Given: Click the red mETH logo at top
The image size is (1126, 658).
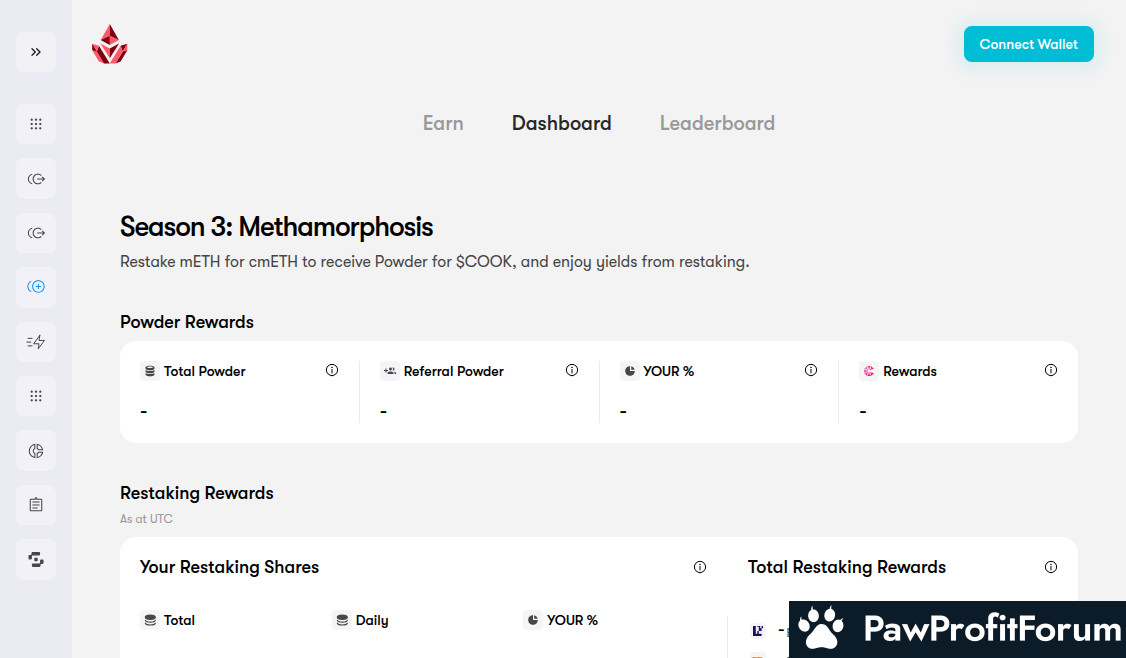Looking at the screenshot, I should 109,45.
